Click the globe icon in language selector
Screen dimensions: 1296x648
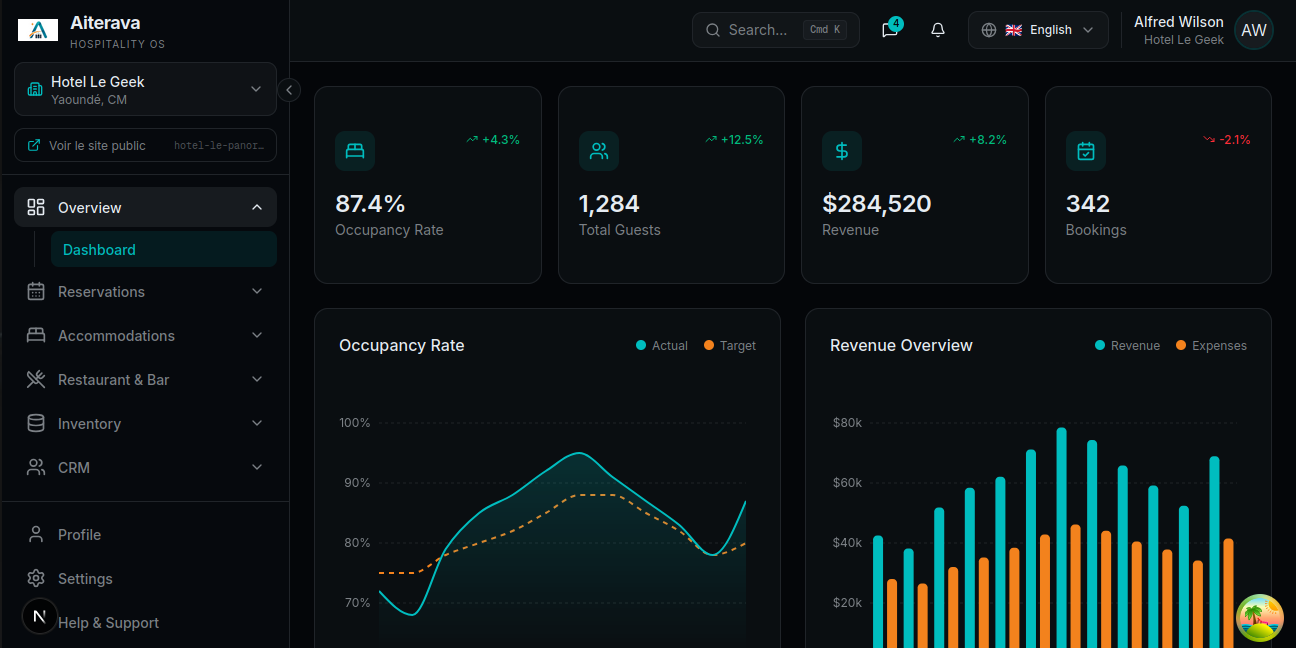(x=989, y=30)
